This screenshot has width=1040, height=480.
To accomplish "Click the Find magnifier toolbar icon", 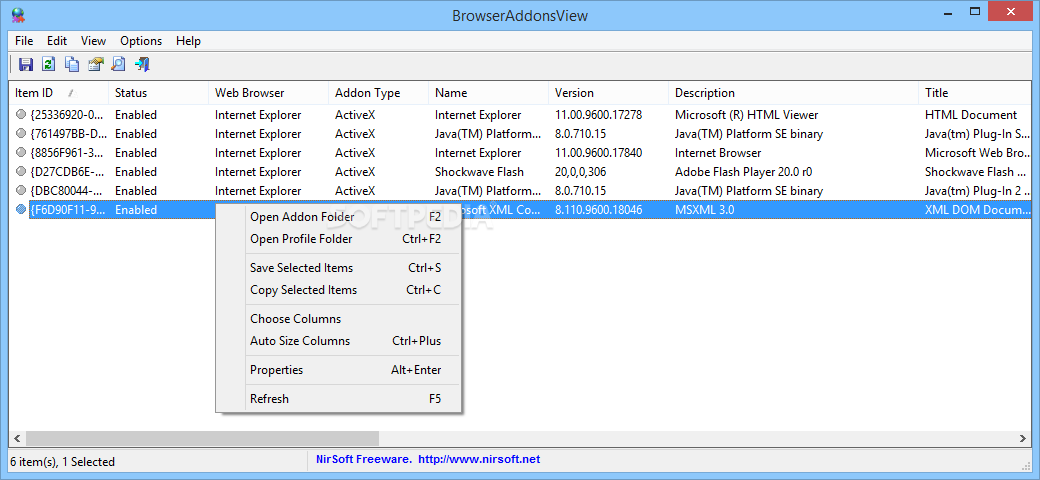I will [x=118, y=64].
